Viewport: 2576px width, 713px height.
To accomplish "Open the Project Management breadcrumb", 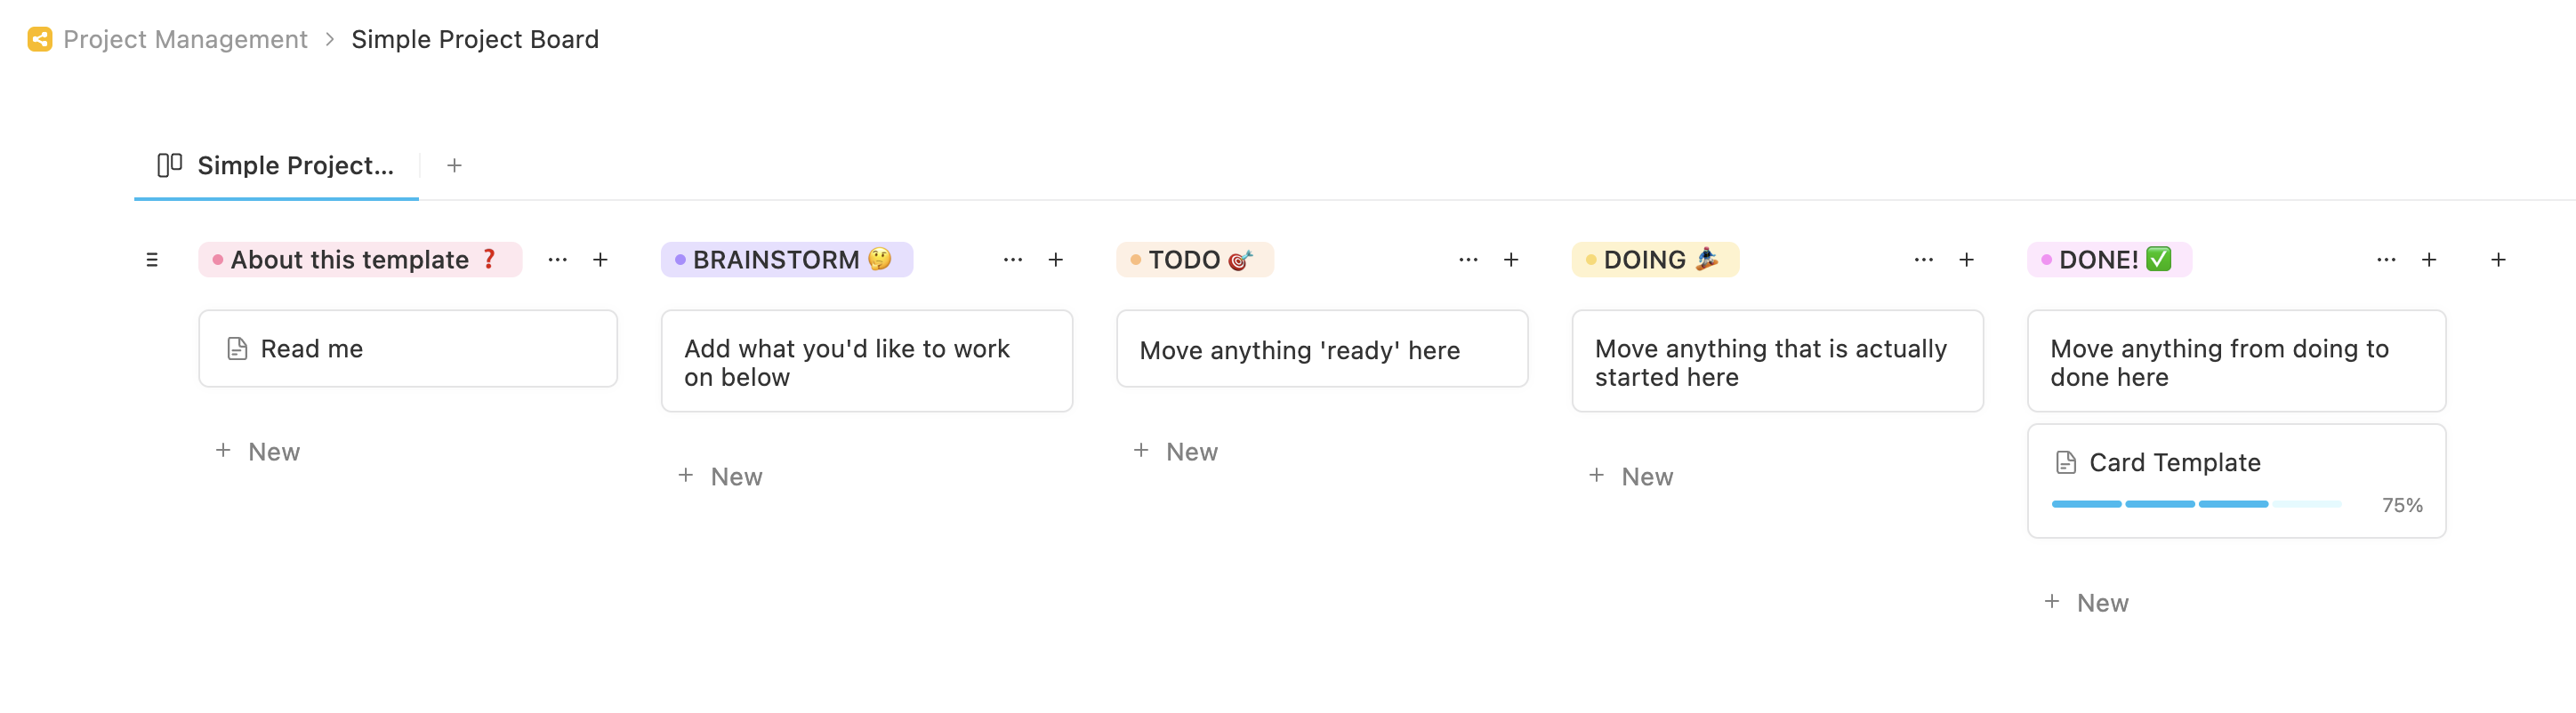I will pos(185,39).
